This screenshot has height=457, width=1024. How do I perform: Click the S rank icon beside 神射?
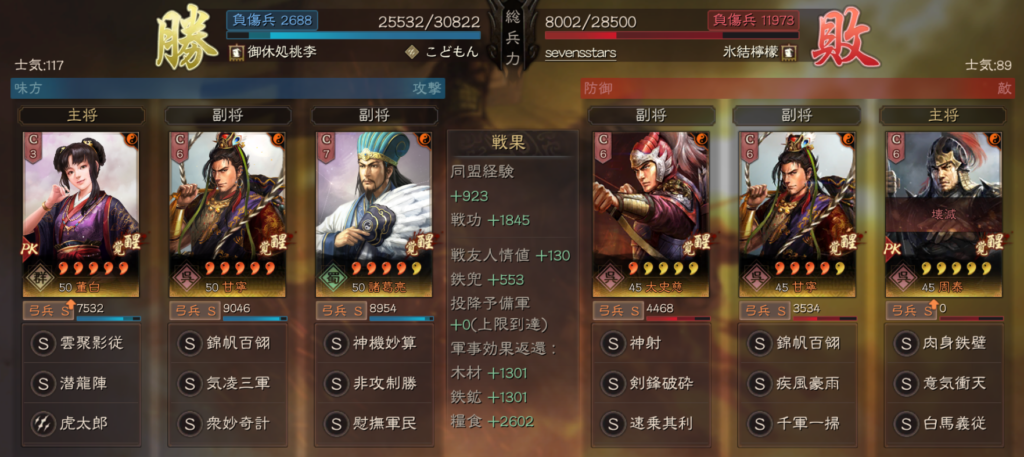613,343
